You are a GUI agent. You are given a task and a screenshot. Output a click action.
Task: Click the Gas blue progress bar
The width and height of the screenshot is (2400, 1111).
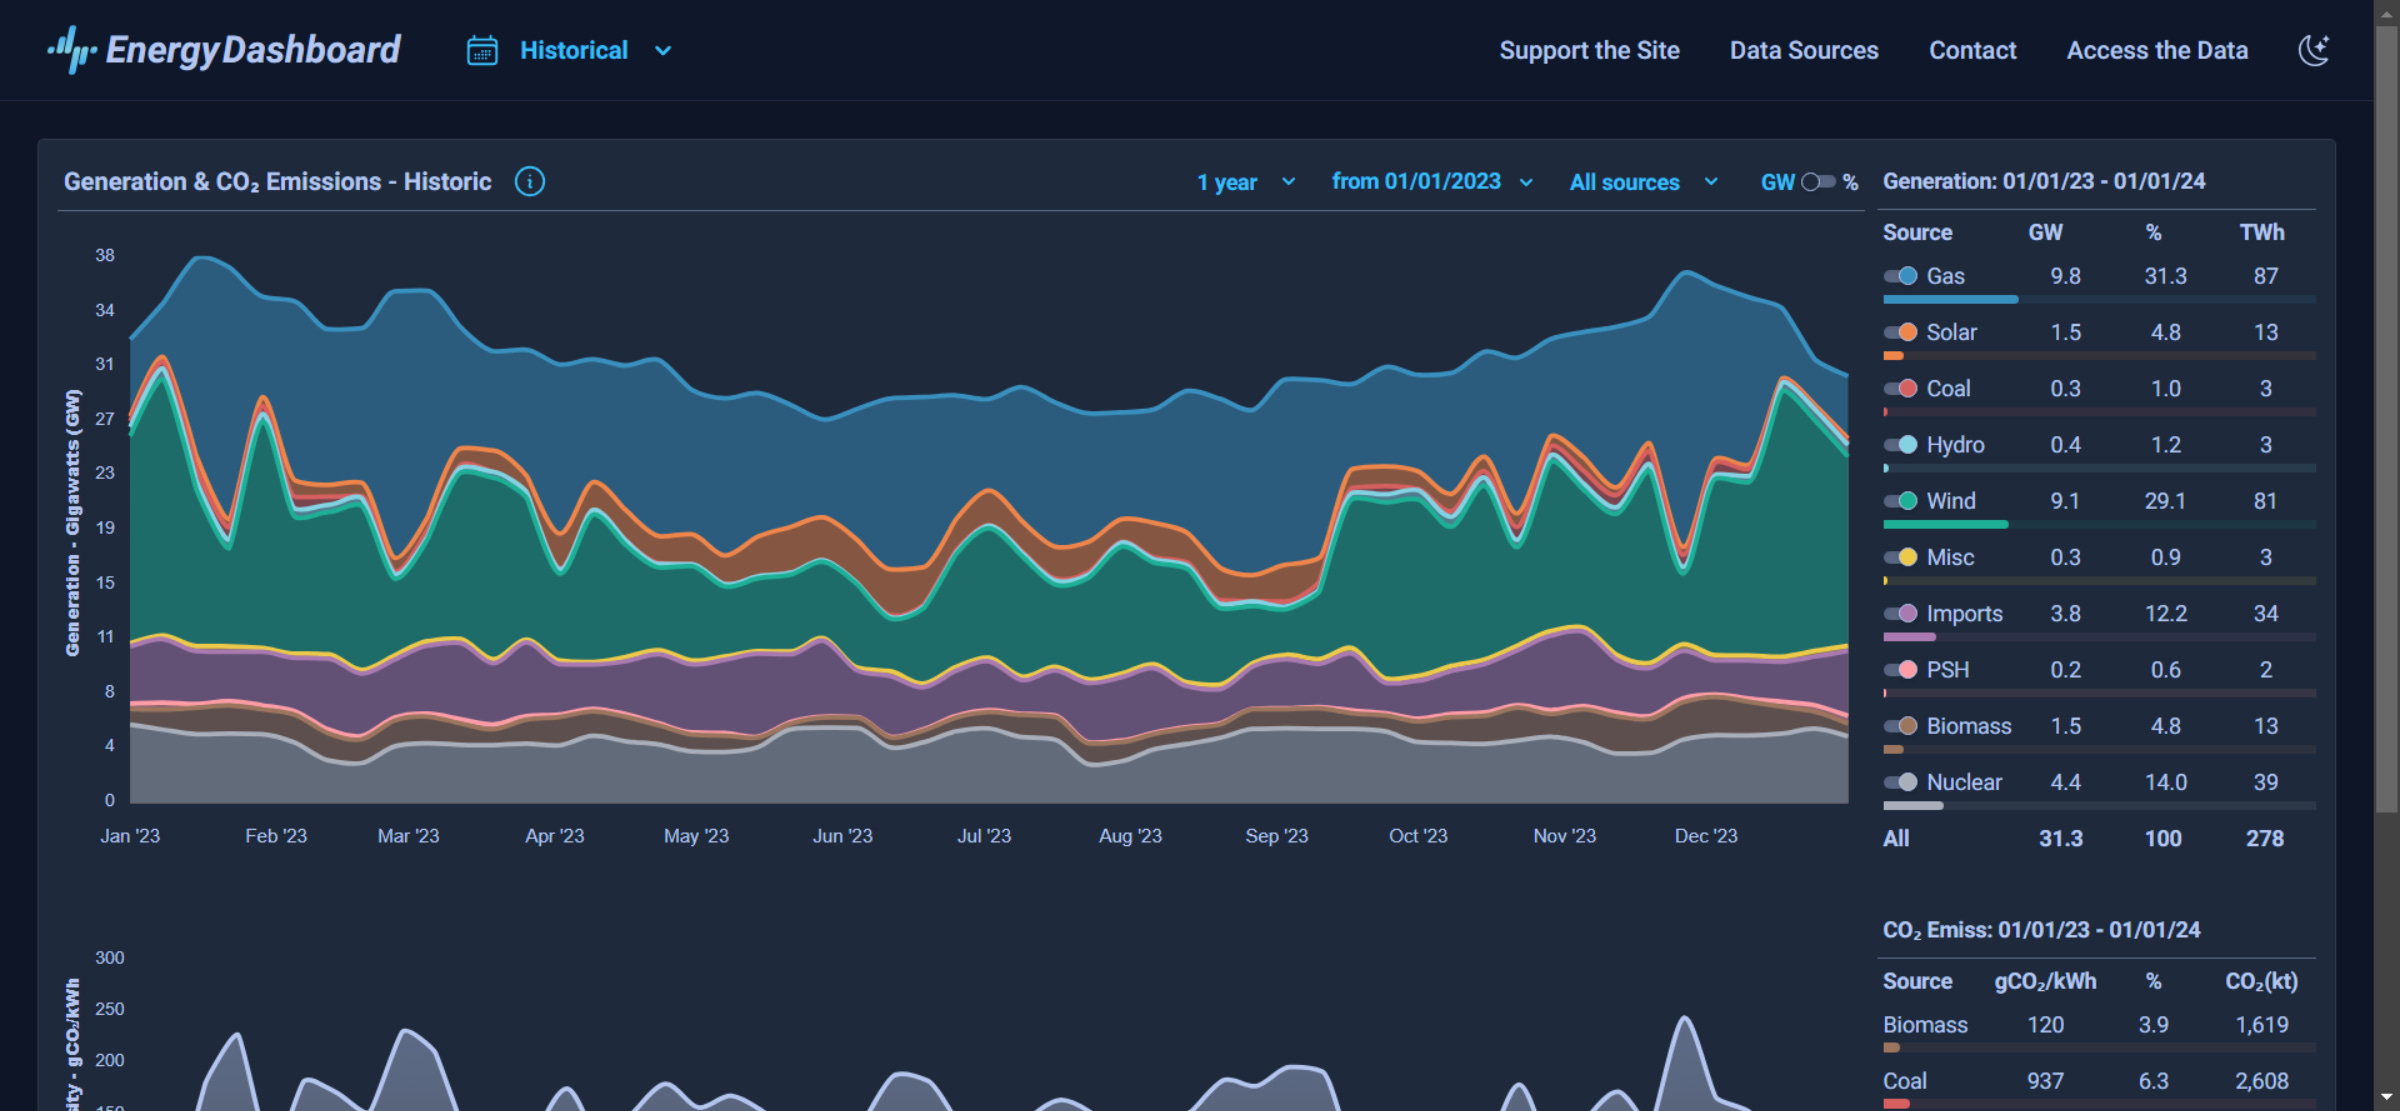pyautogui.click(x=1950, y=299)
